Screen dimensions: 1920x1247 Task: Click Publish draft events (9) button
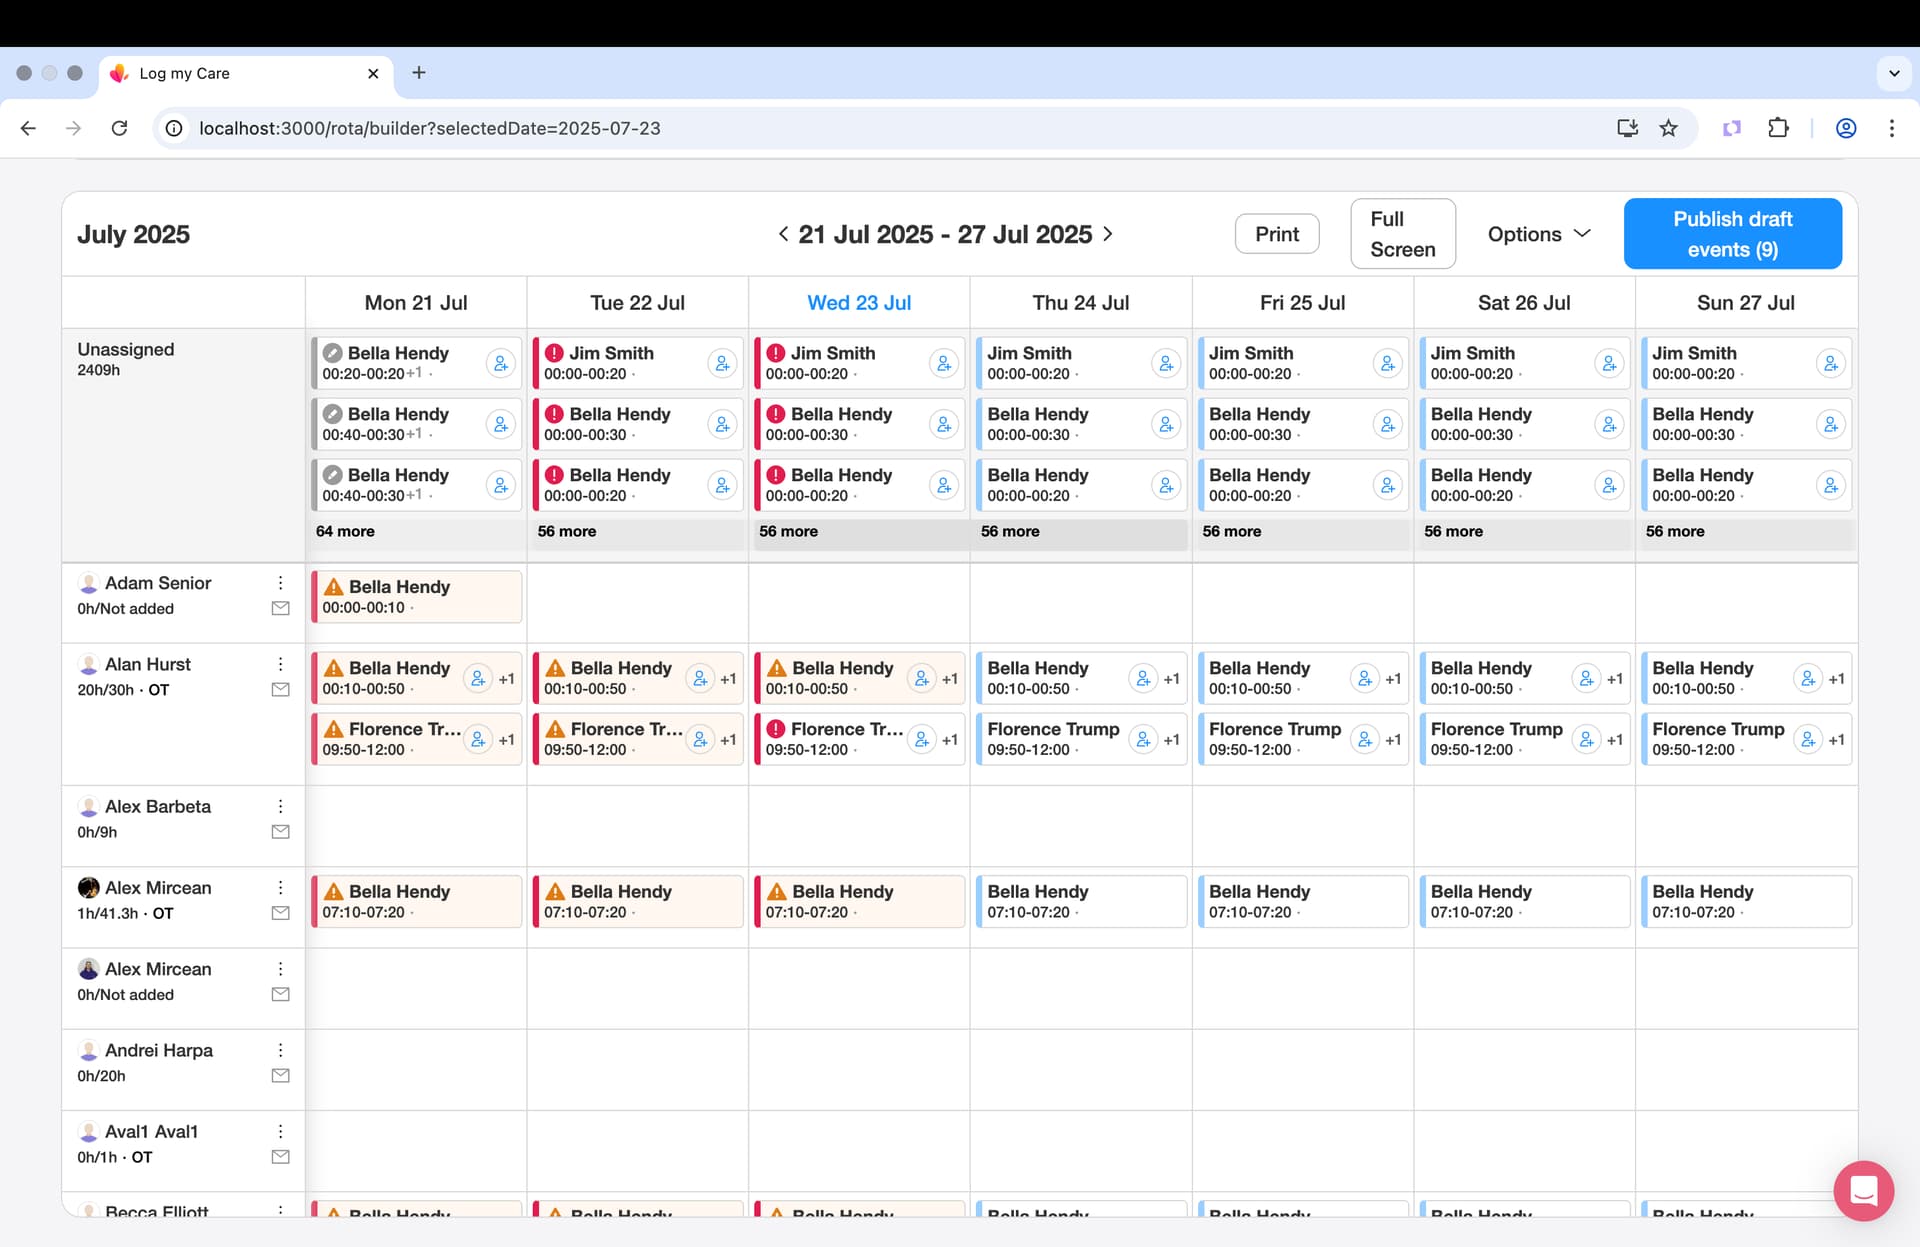[x=1732, y=234]
